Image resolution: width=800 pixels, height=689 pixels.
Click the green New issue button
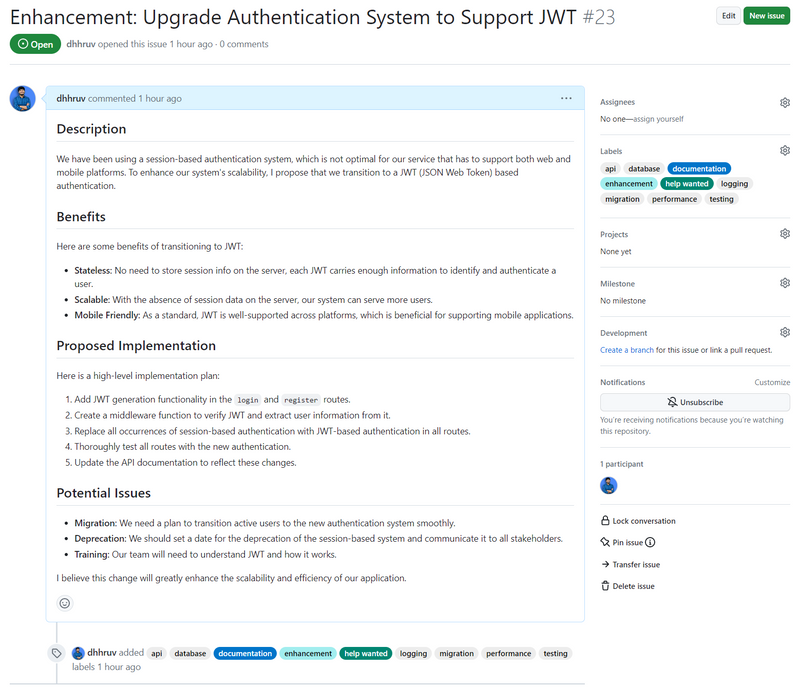point(767,16)
